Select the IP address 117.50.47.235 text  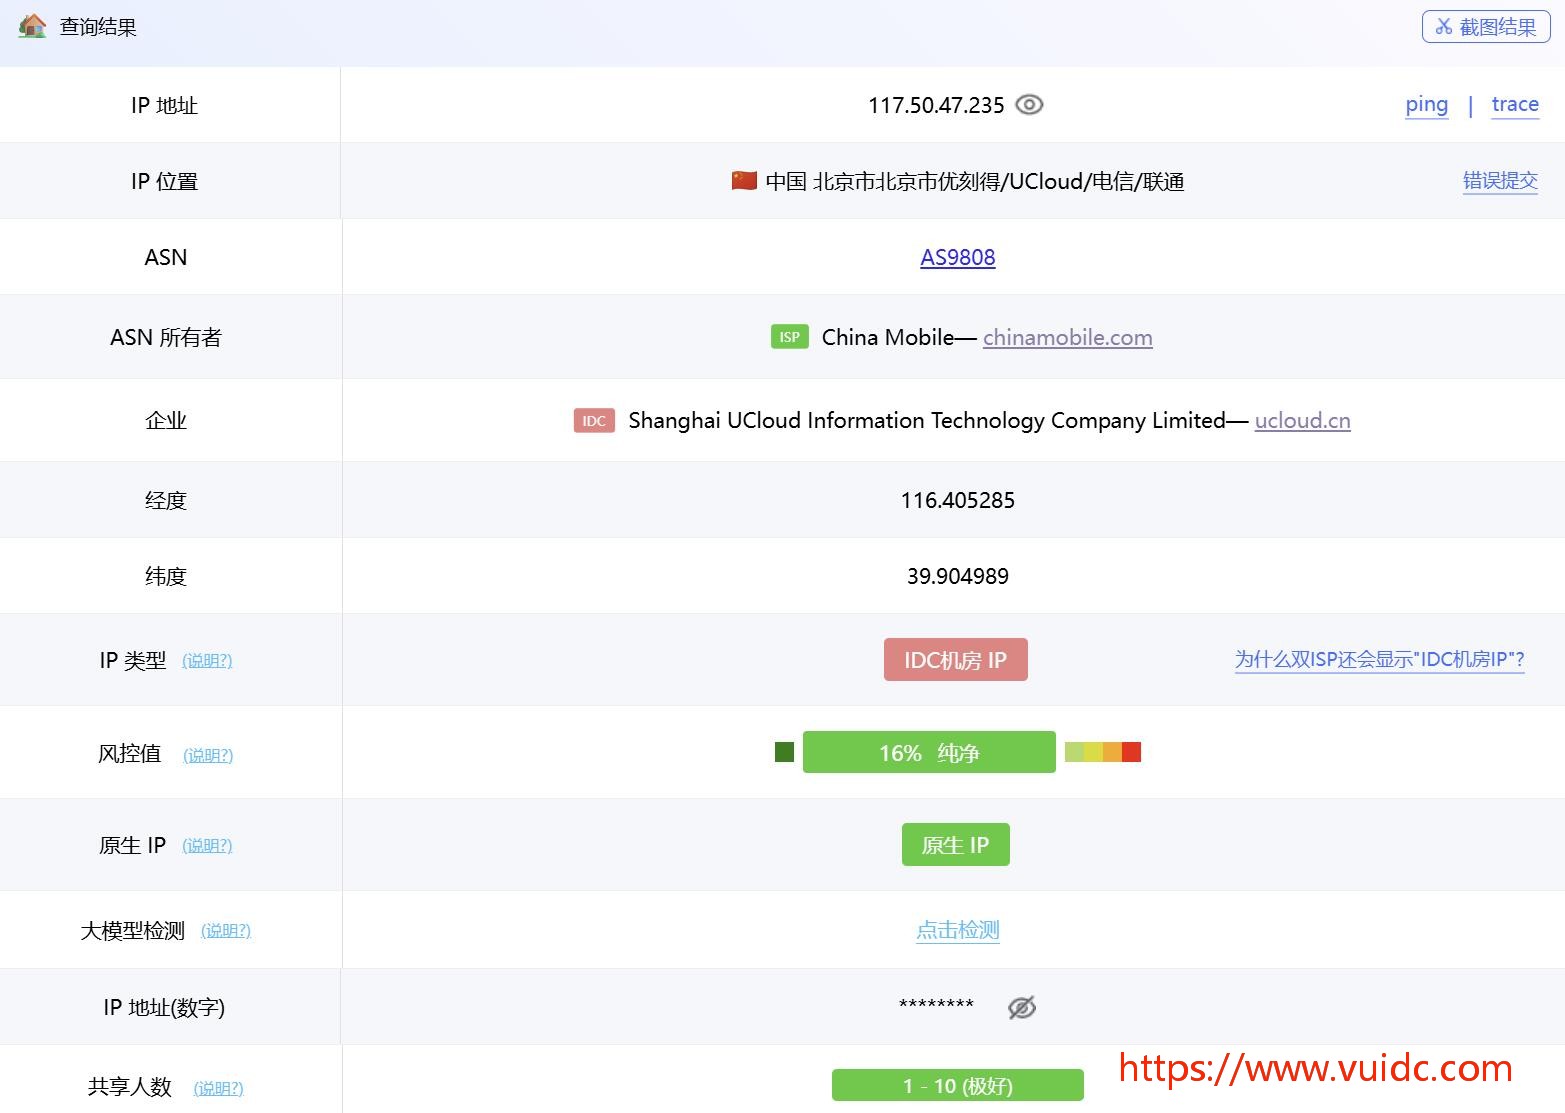[x=936, y=105]
